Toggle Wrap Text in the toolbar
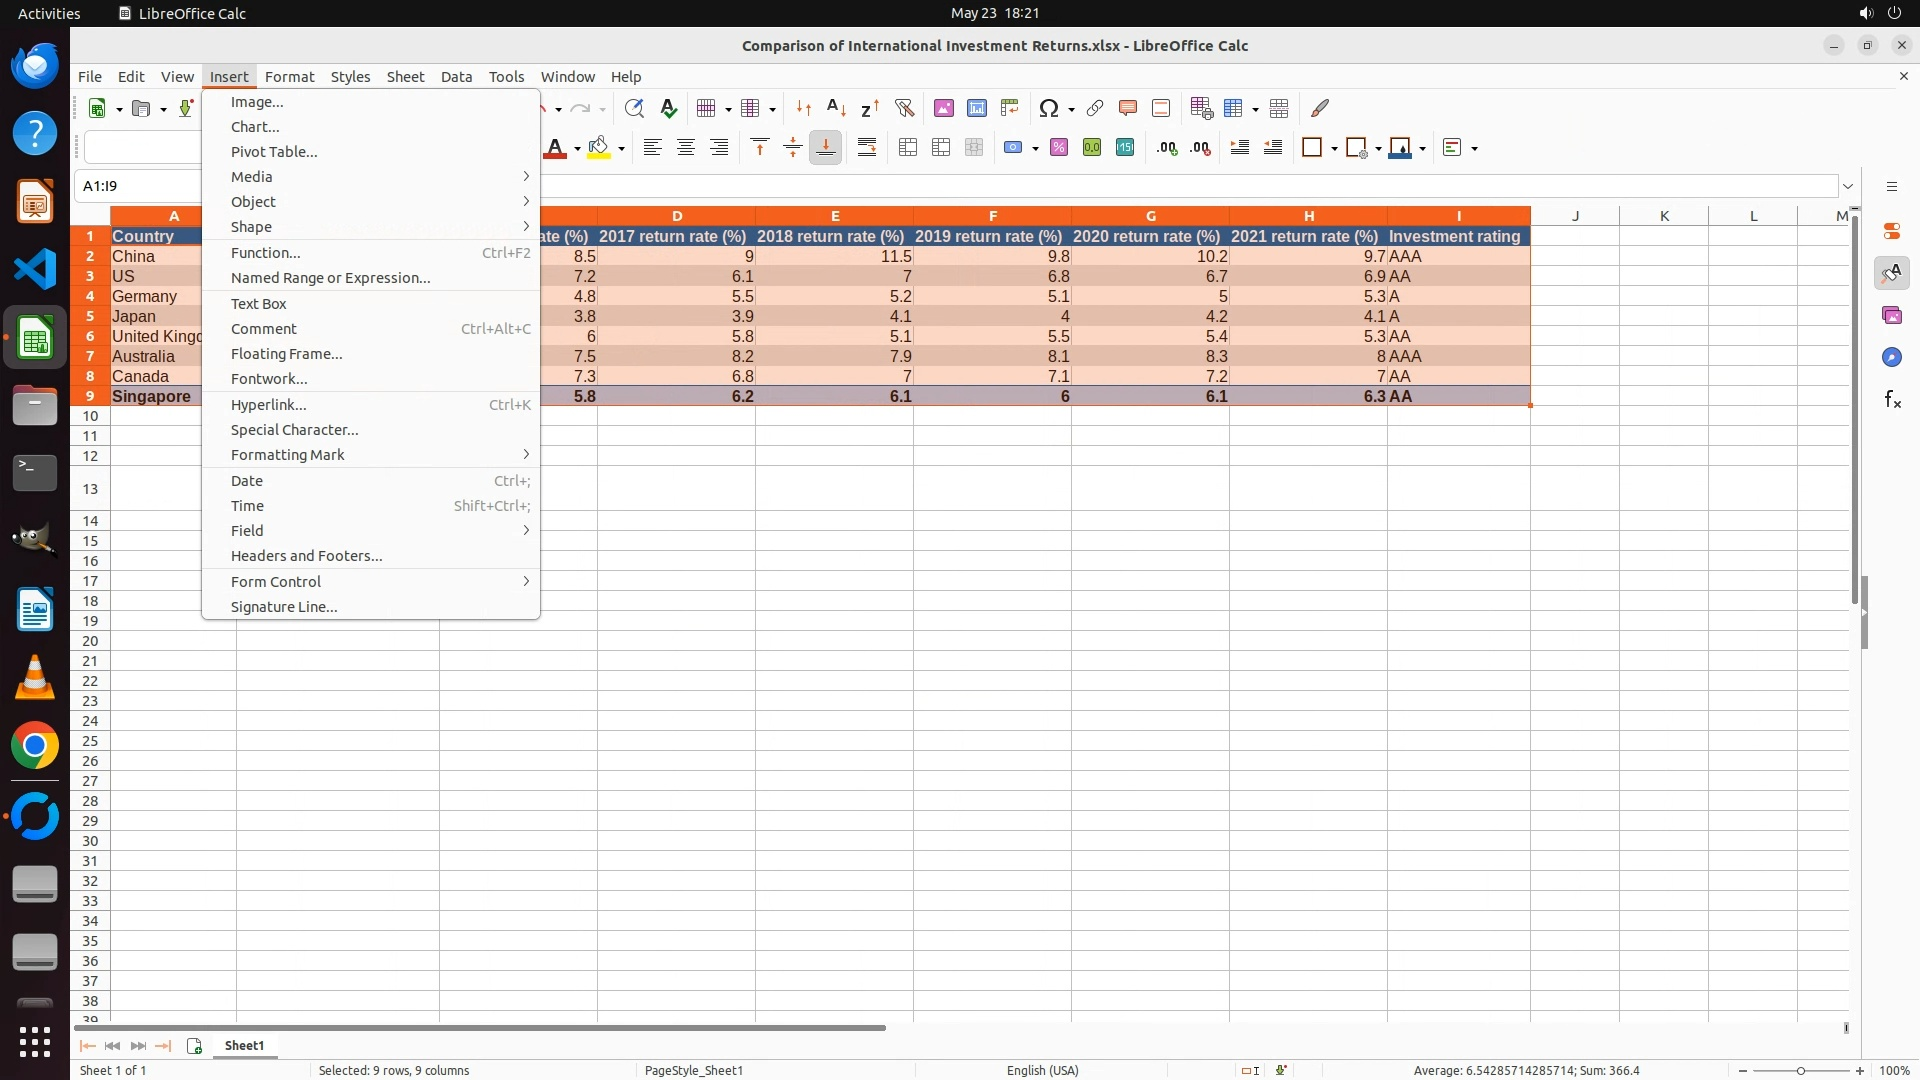 coord(867,148)
